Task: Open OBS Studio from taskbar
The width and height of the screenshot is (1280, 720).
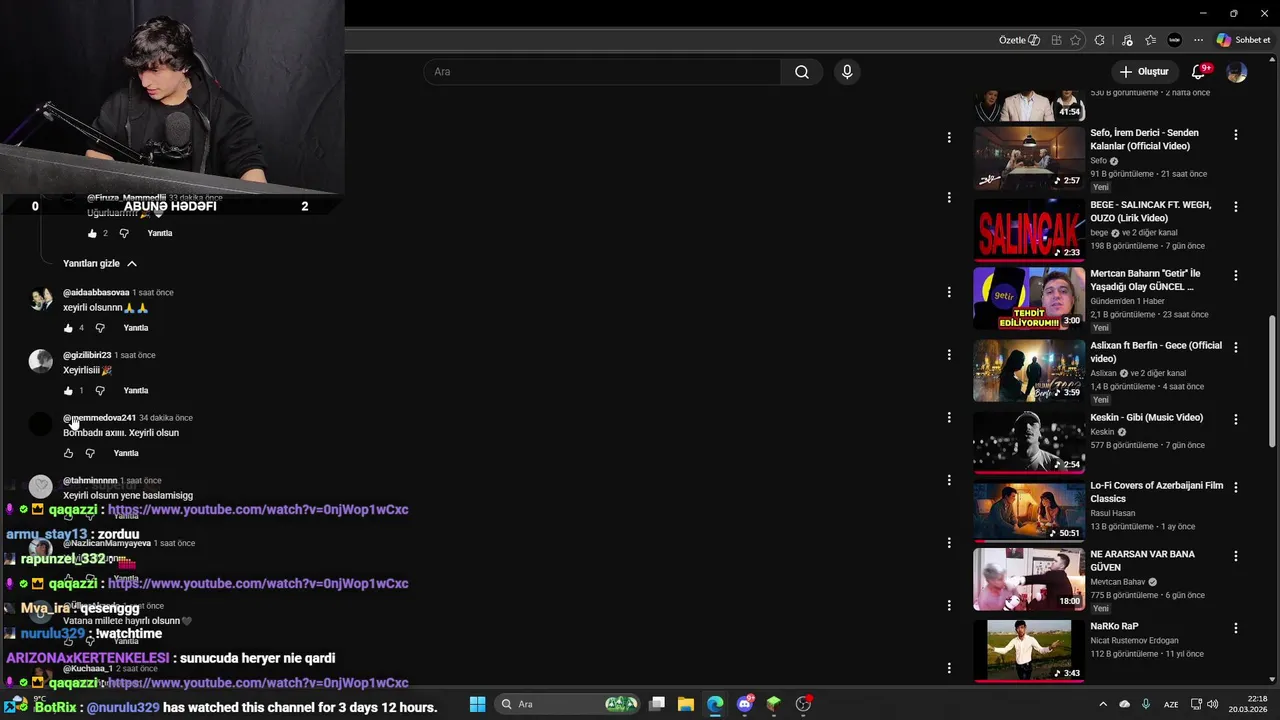Action: click(x=803, y=704)
